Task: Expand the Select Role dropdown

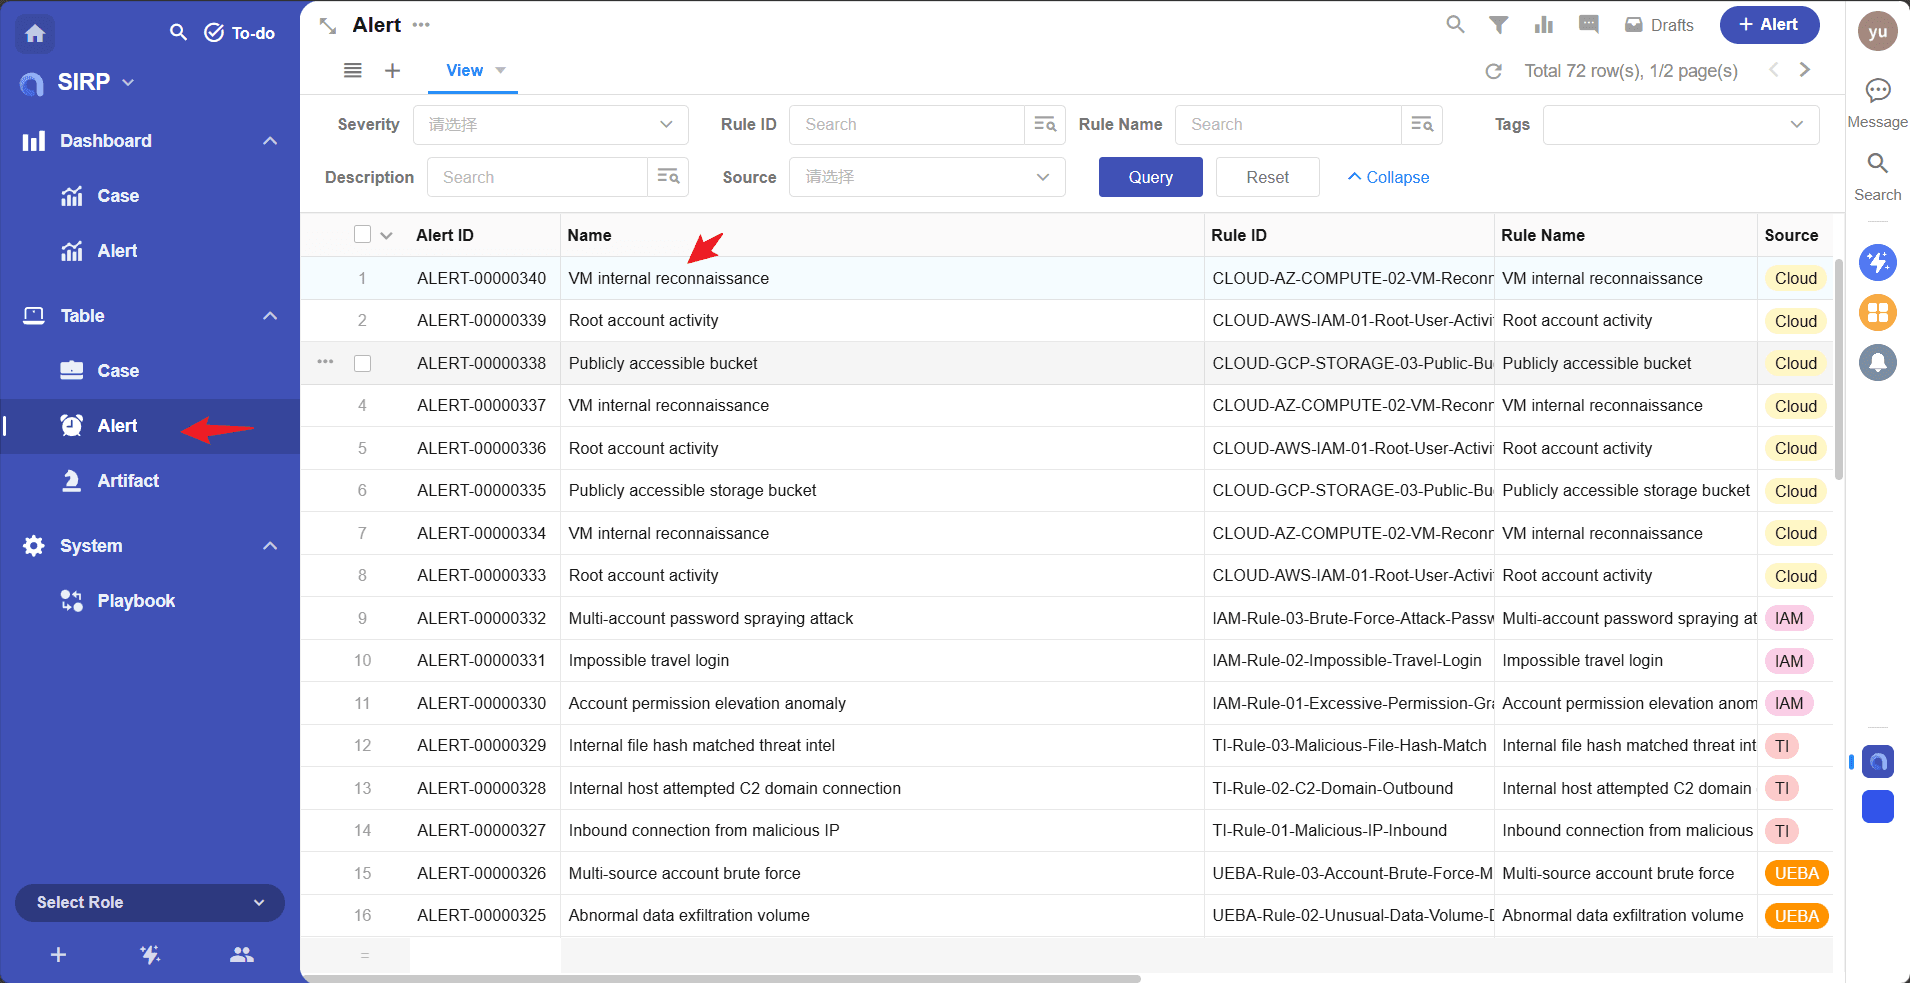Action: pyautogui.click(x=150, y=902)
